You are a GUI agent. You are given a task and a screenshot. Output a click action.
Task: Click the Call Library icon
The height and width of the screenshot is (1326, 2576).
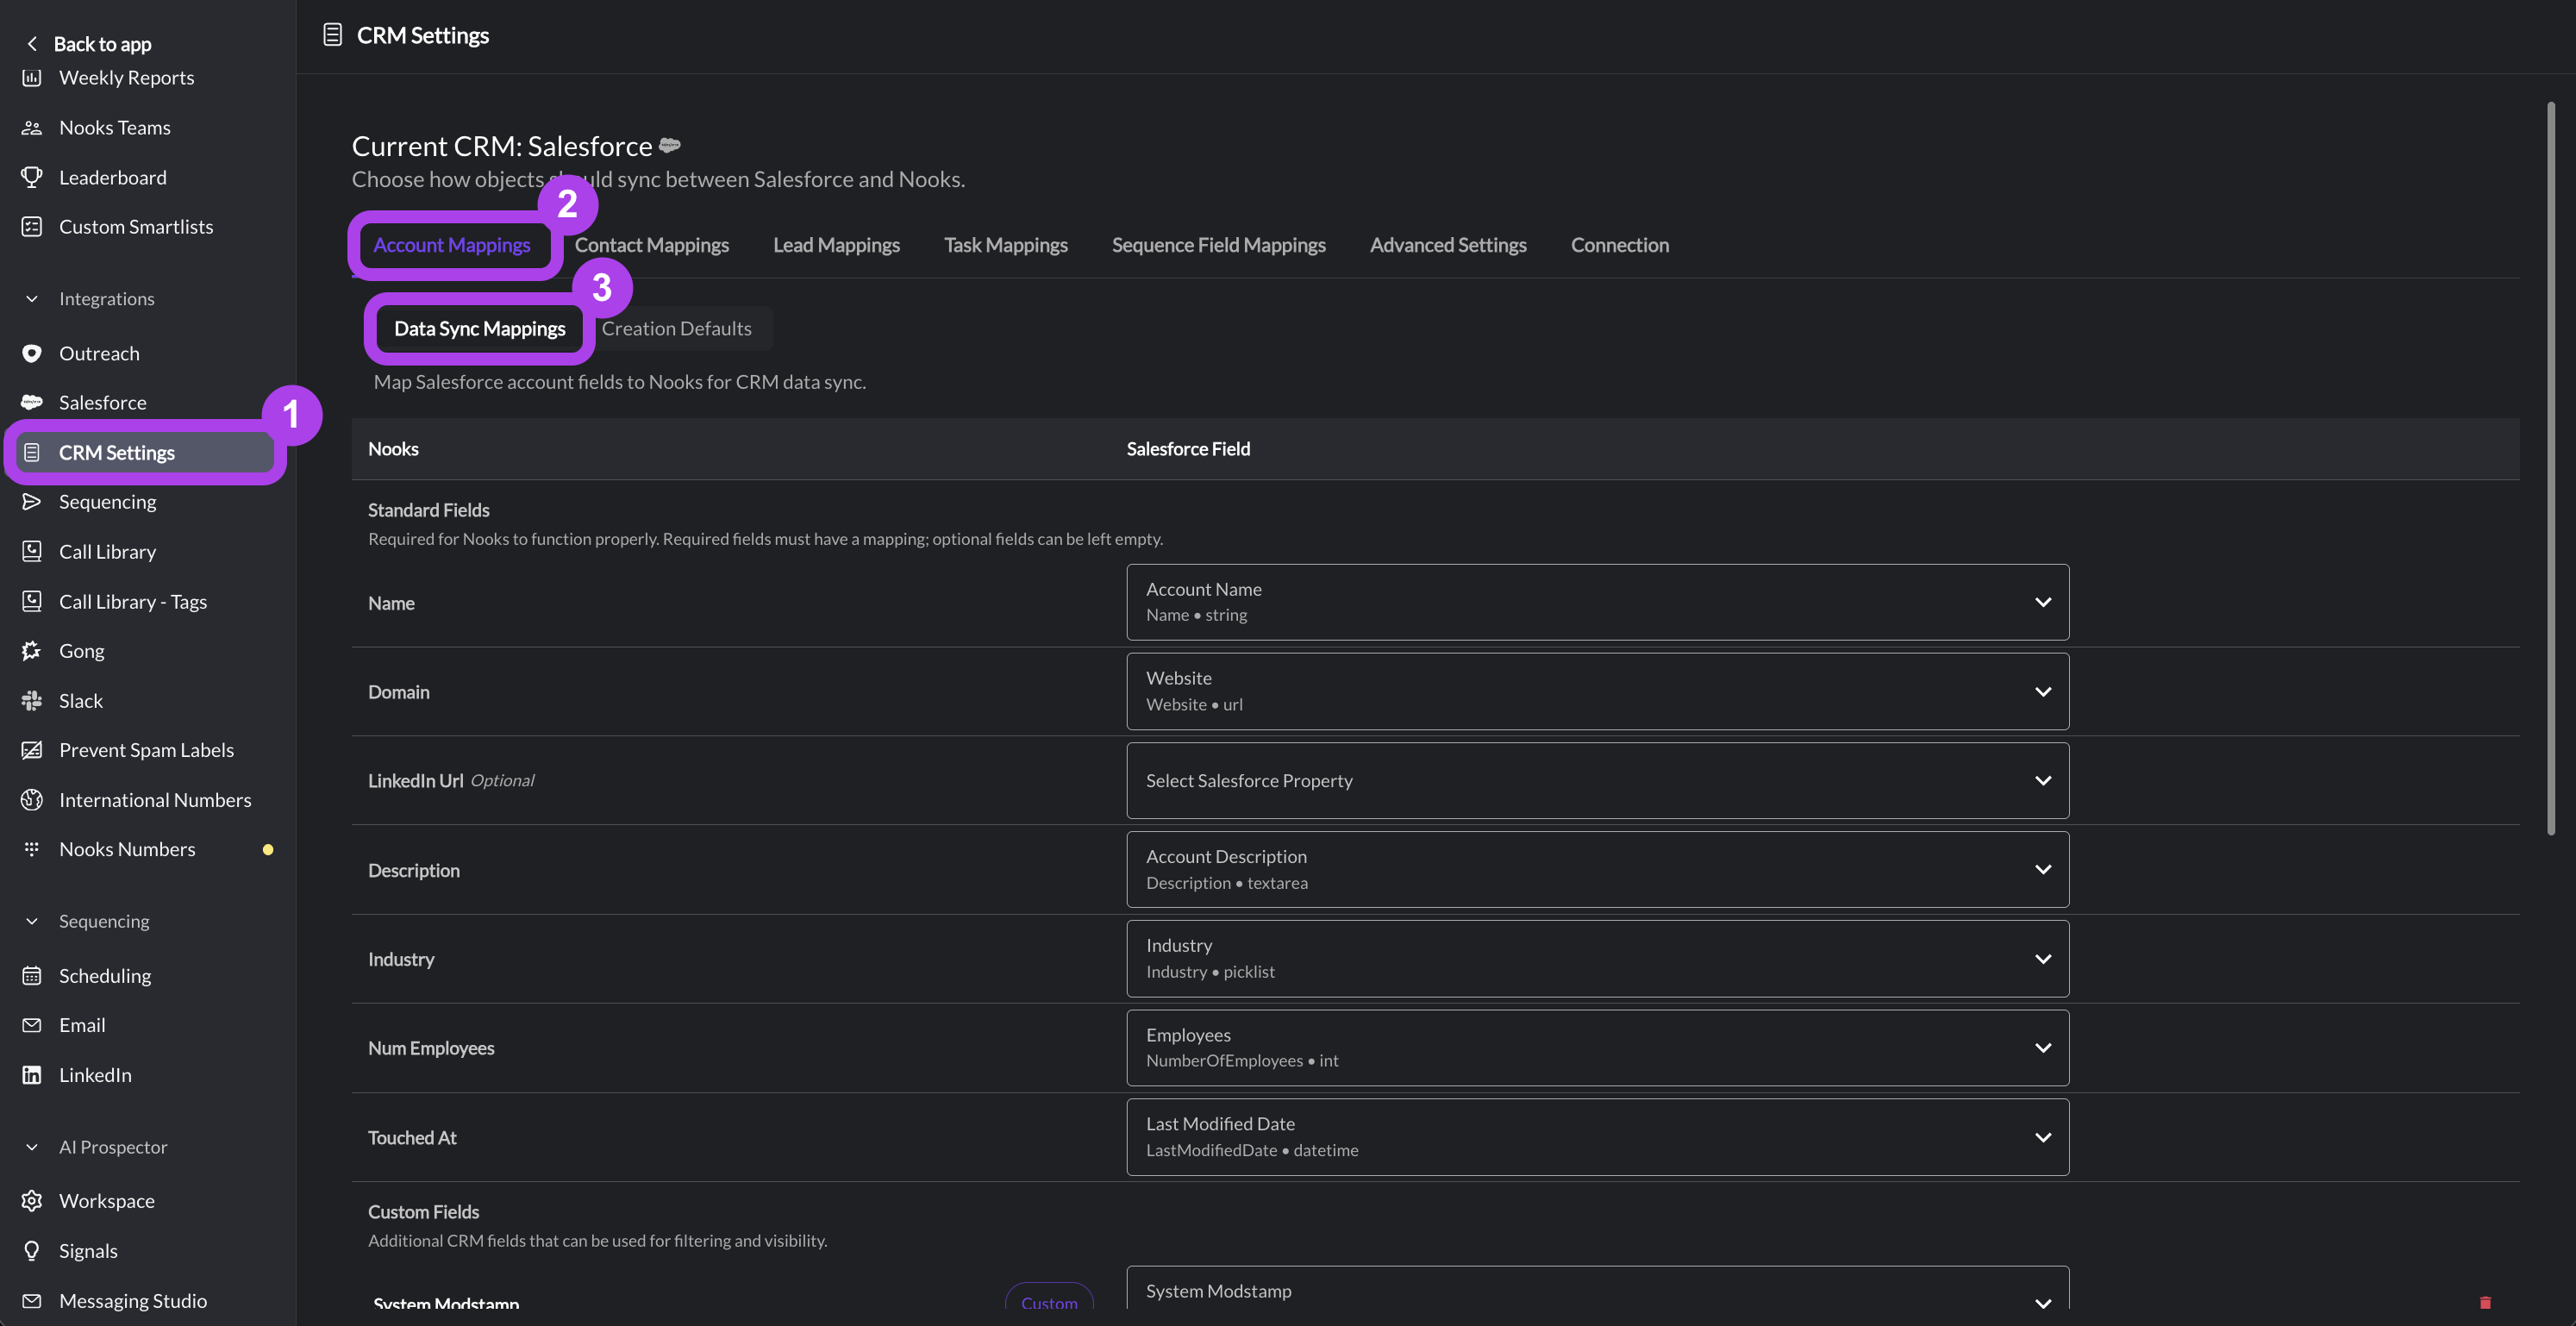(32, 552)
